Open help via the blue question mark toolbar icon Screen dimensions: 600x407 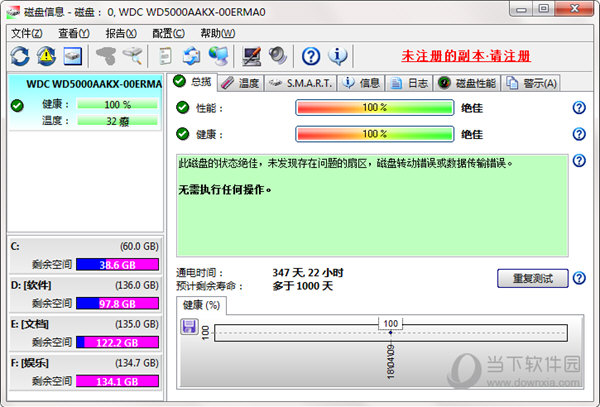click(x=311, y=55)
